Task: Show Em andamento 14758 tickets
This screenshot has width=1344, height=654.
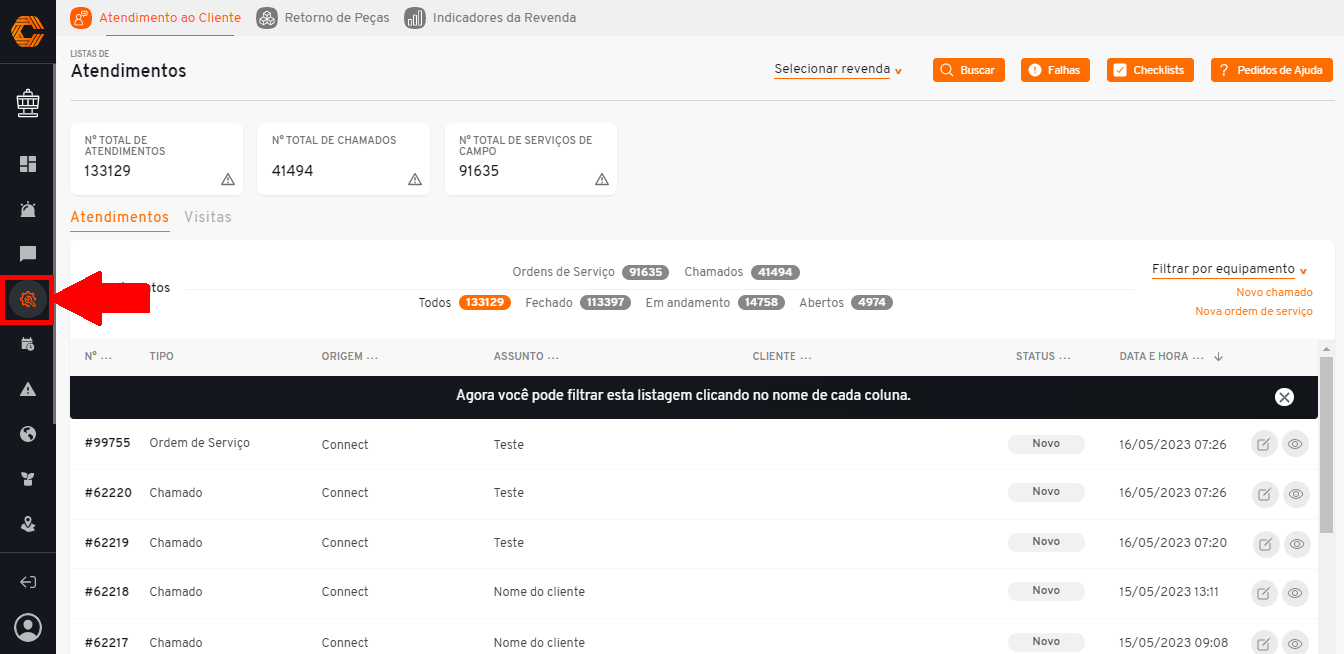Action: click(715, 302)
